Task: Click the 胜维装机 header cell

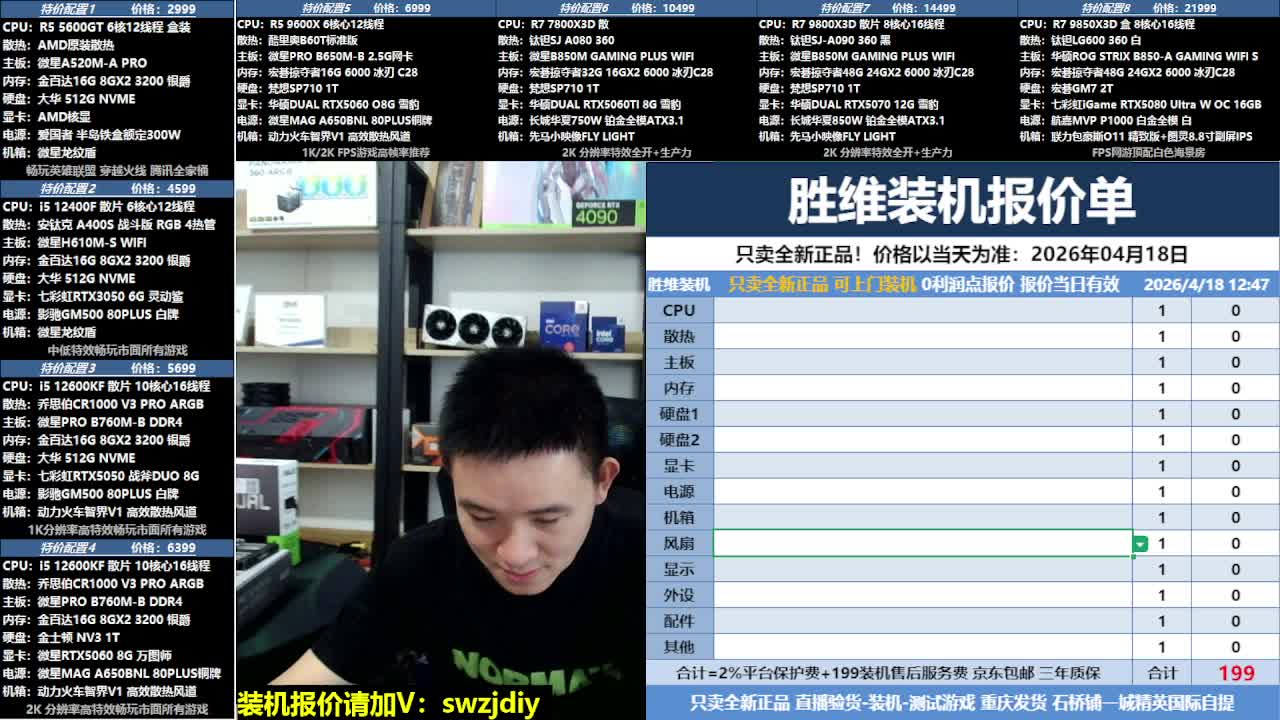Action: [679, 284]
